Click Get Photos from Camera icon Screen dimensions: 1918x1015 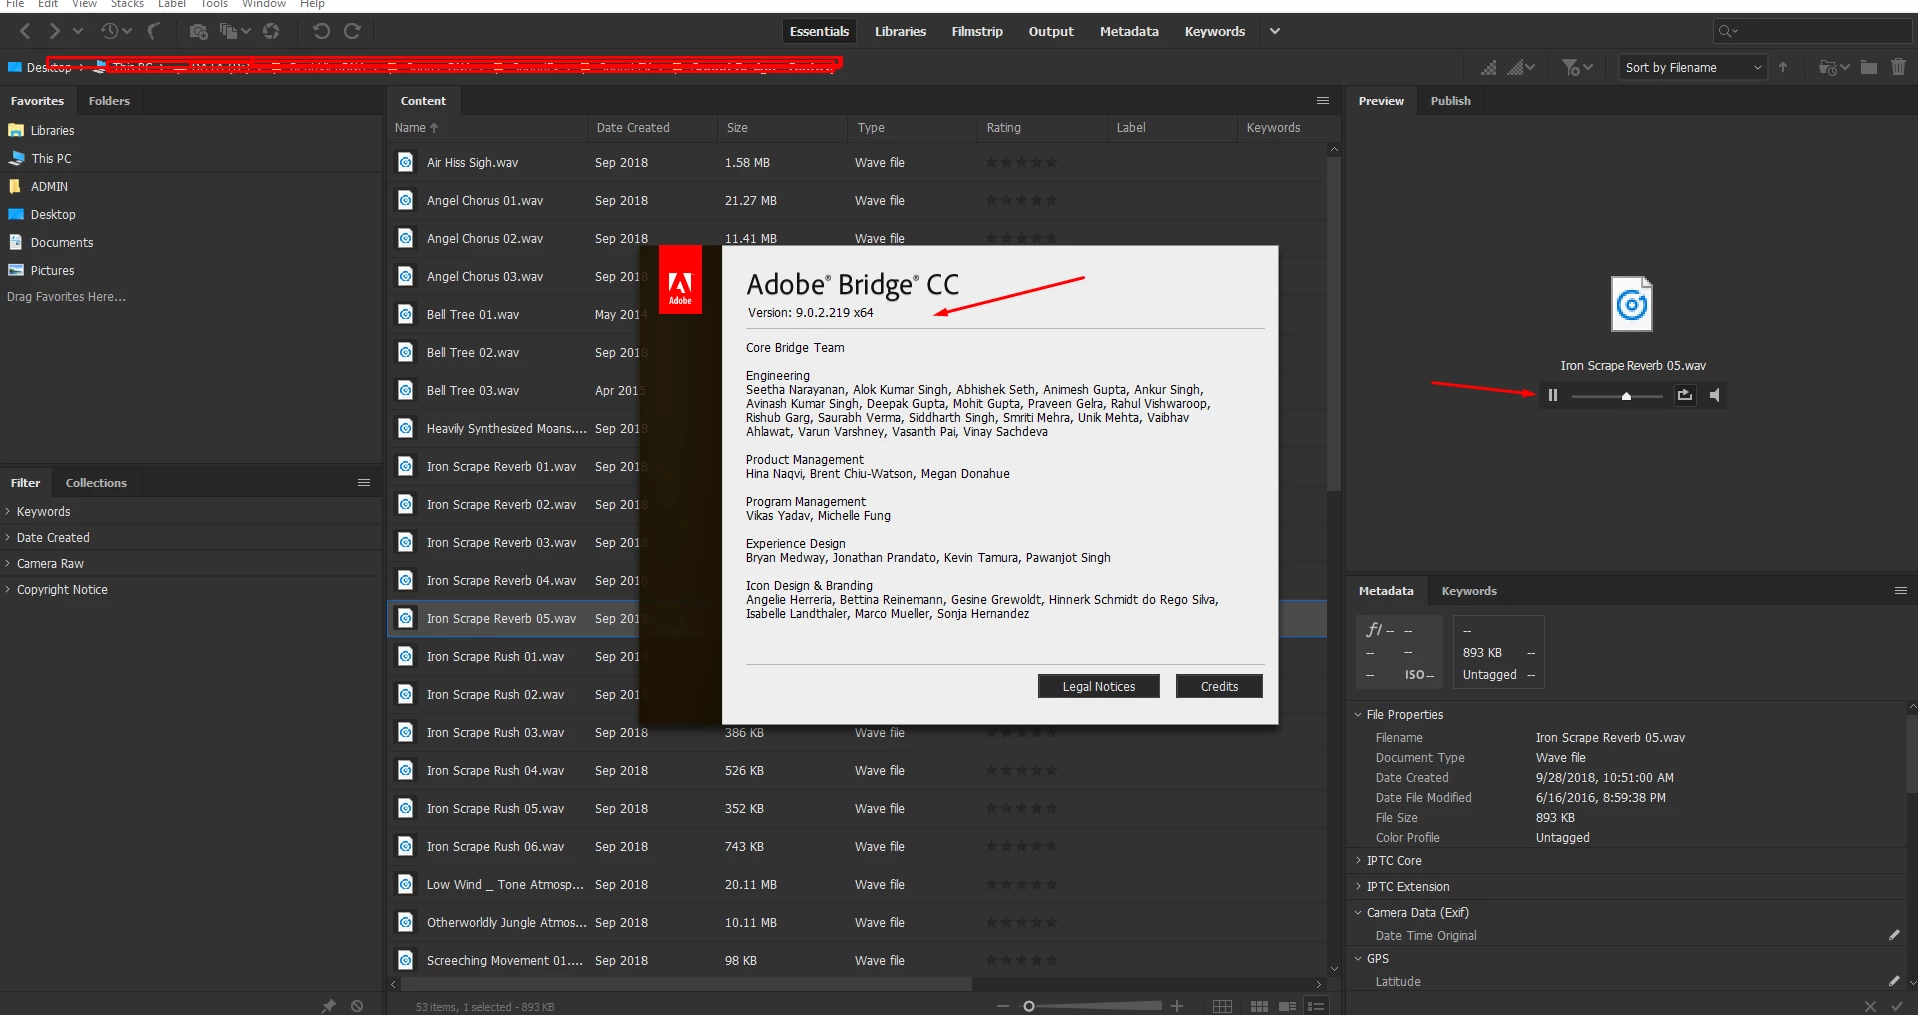tap(198, 32)
